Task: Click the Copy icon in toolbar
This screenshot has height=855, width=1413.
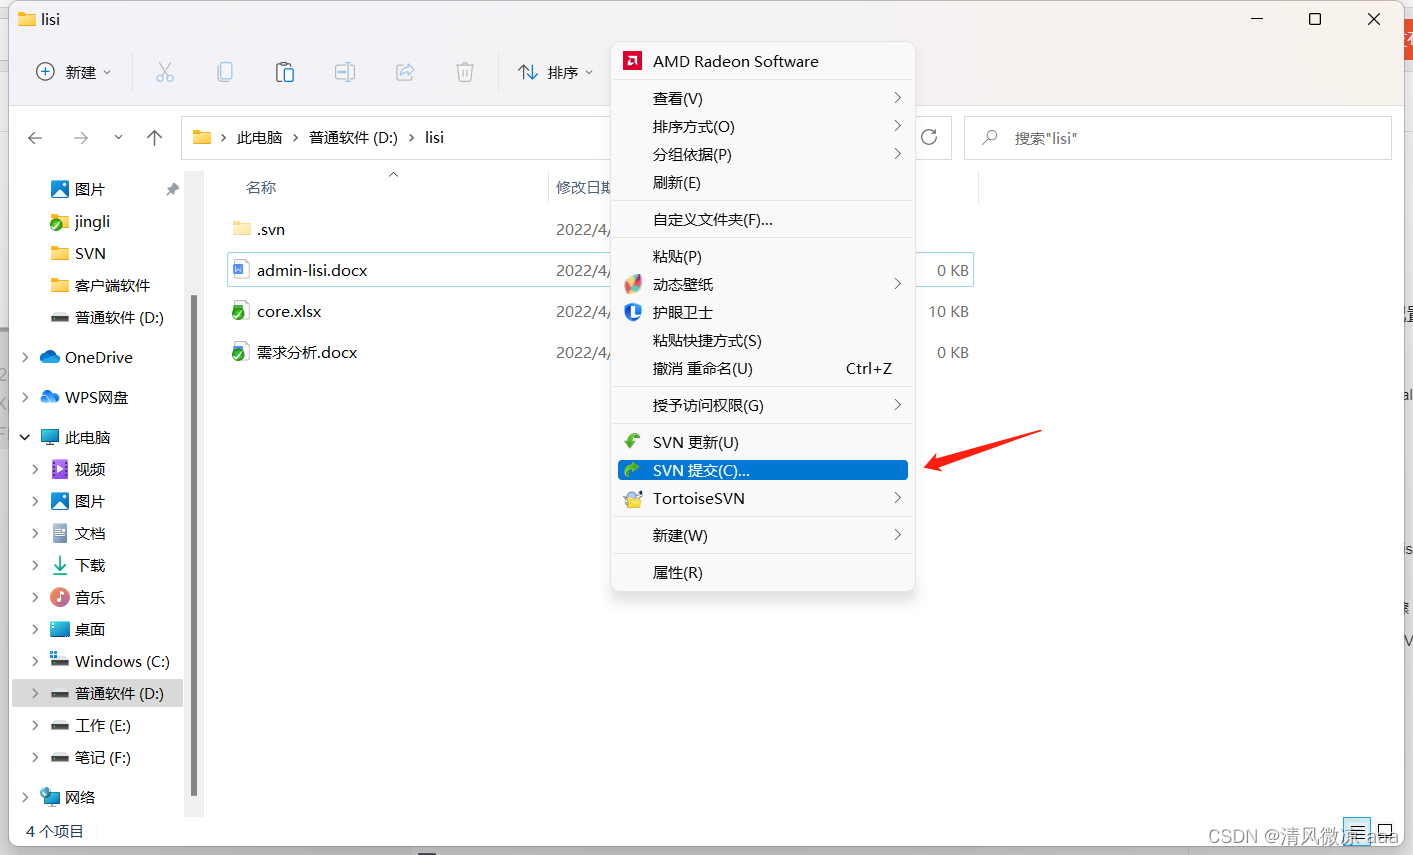Action: pos(225,72)
